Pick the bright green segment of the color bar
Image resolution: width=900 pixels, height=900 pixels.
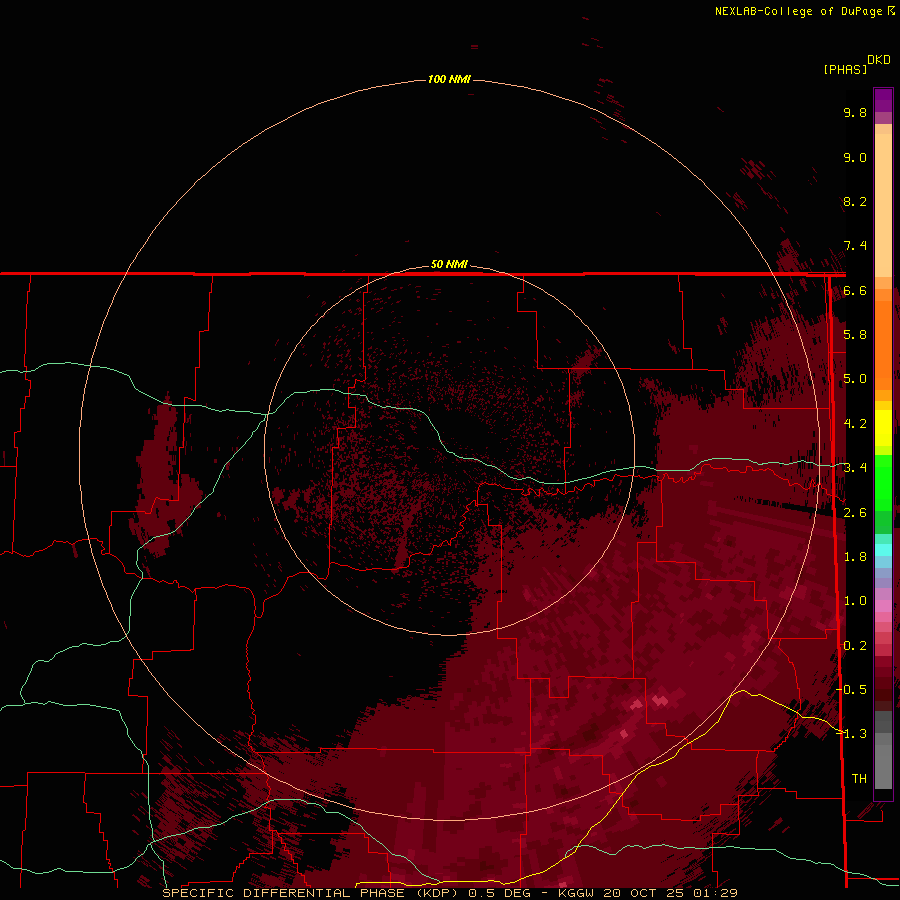(x=883, y=482)
